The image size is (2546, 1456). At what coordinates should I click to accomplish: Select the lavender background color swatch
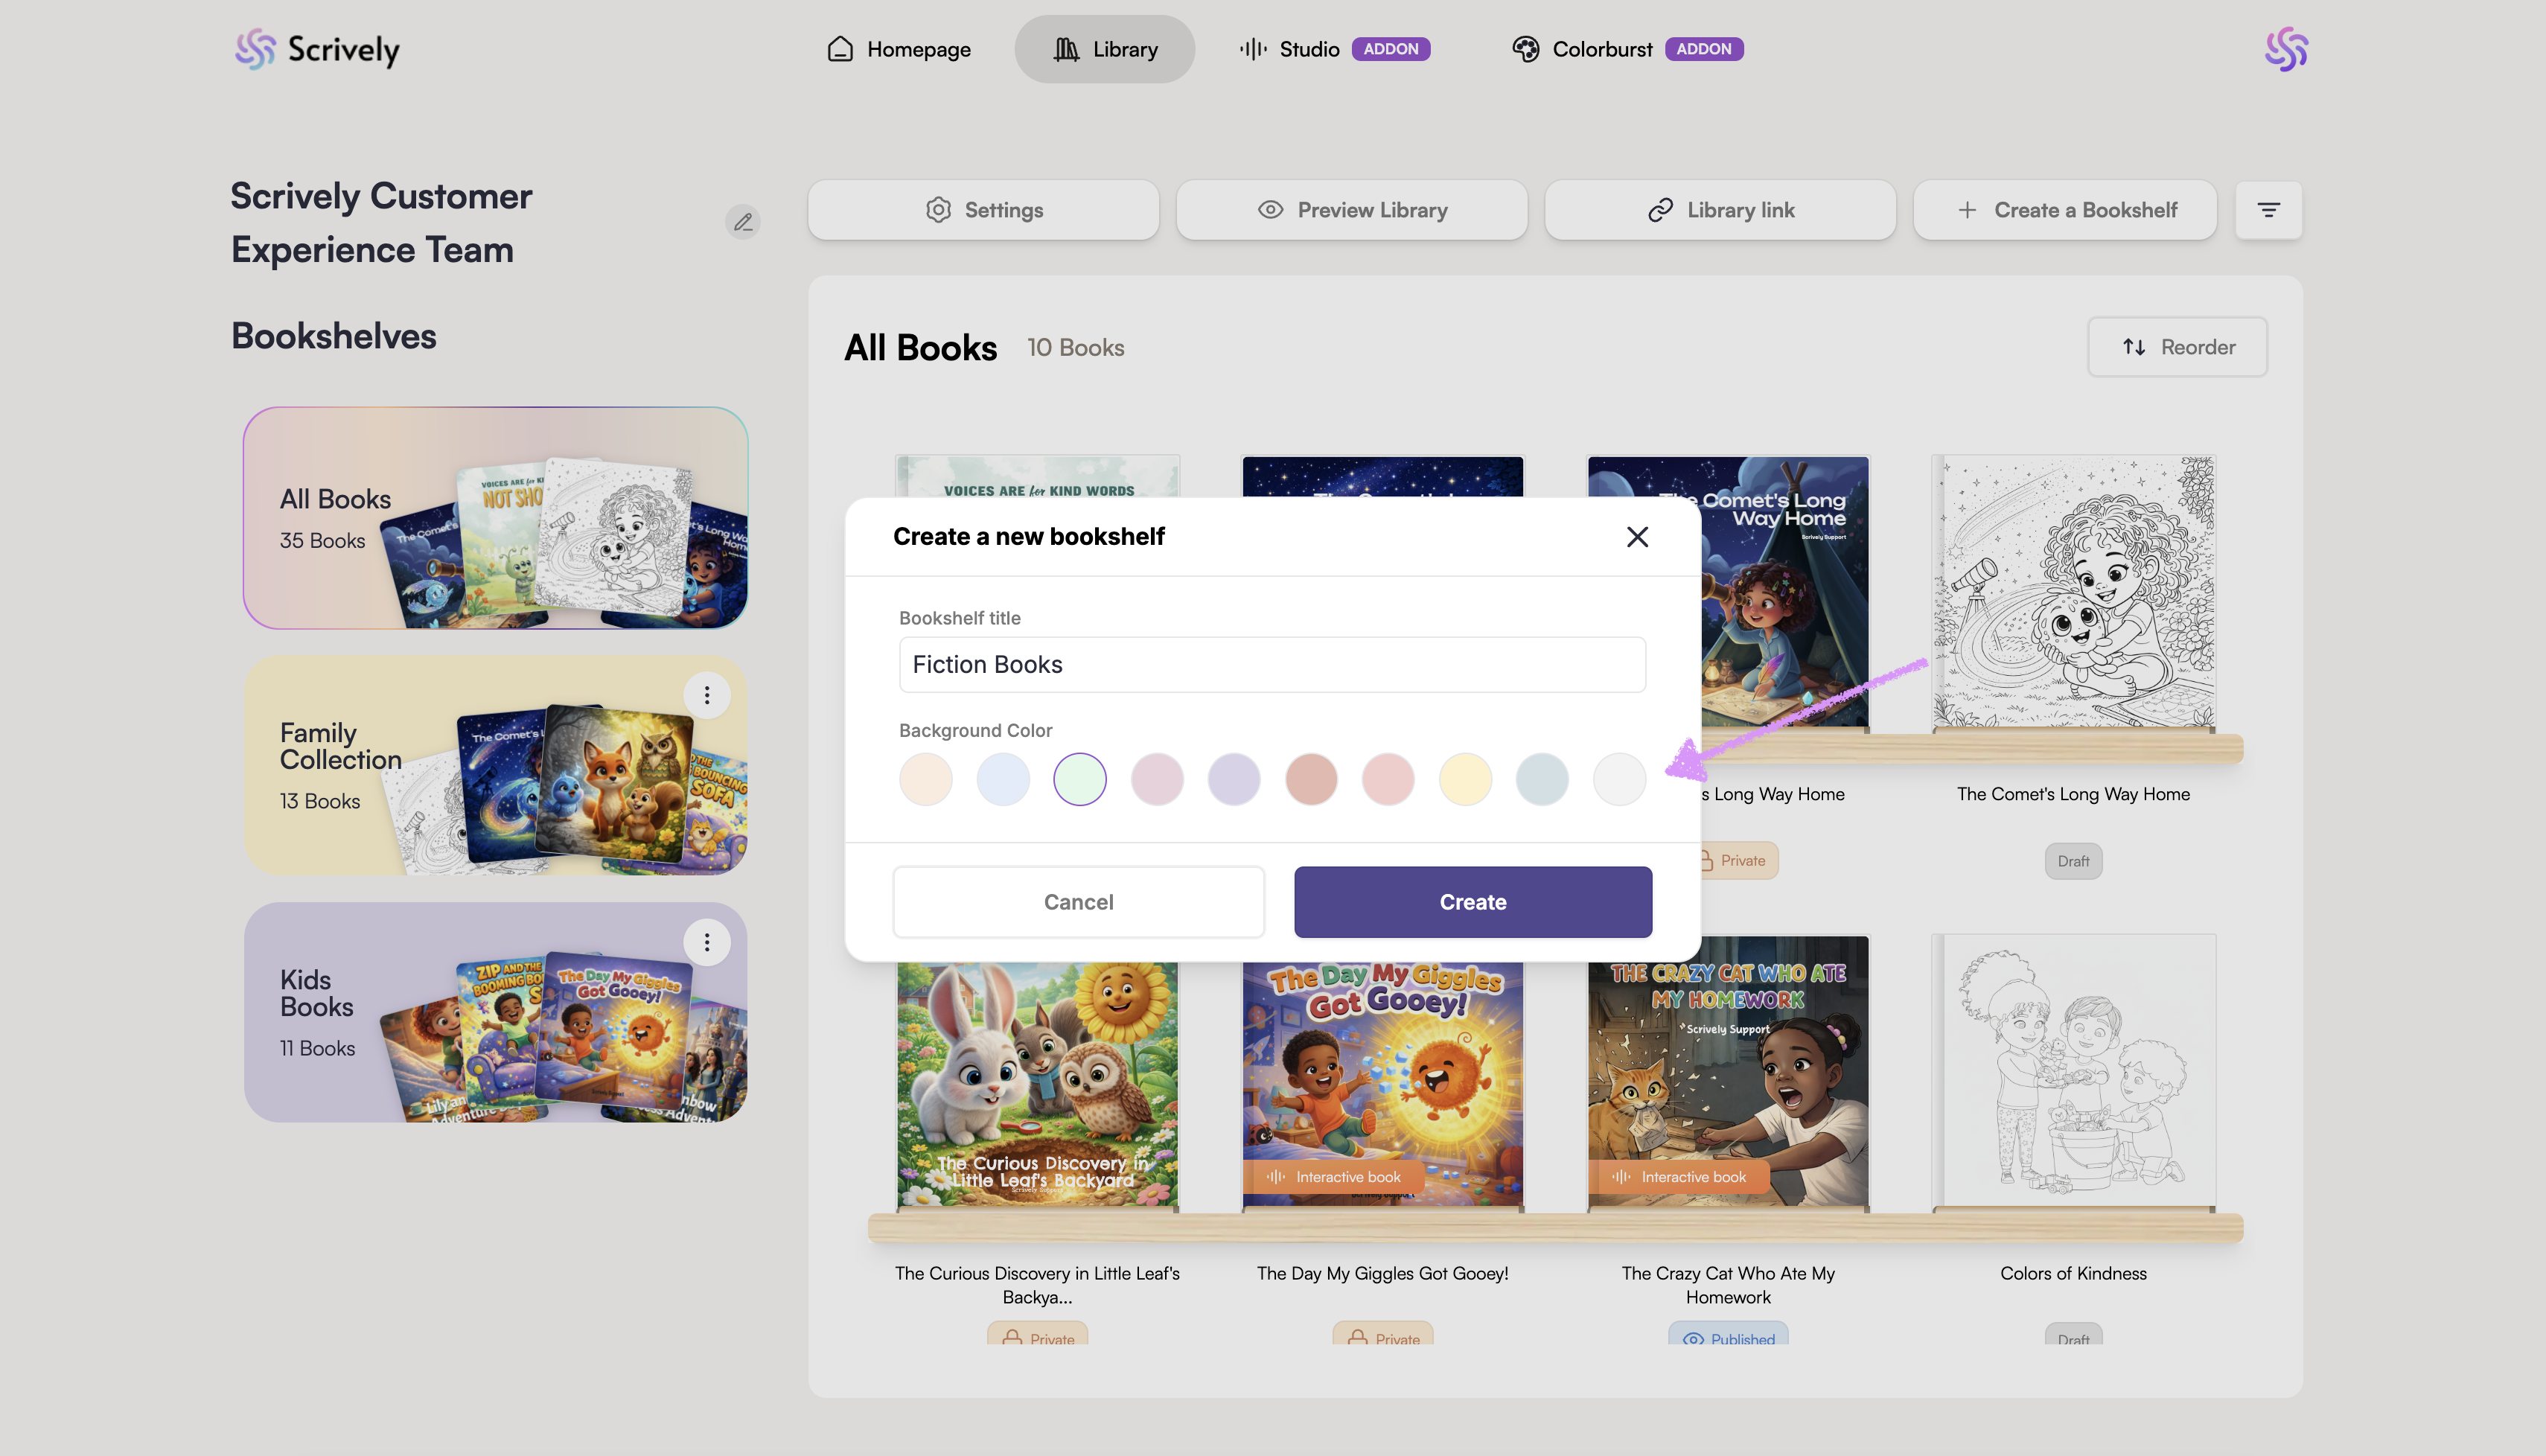click(x=1234, y=779)
